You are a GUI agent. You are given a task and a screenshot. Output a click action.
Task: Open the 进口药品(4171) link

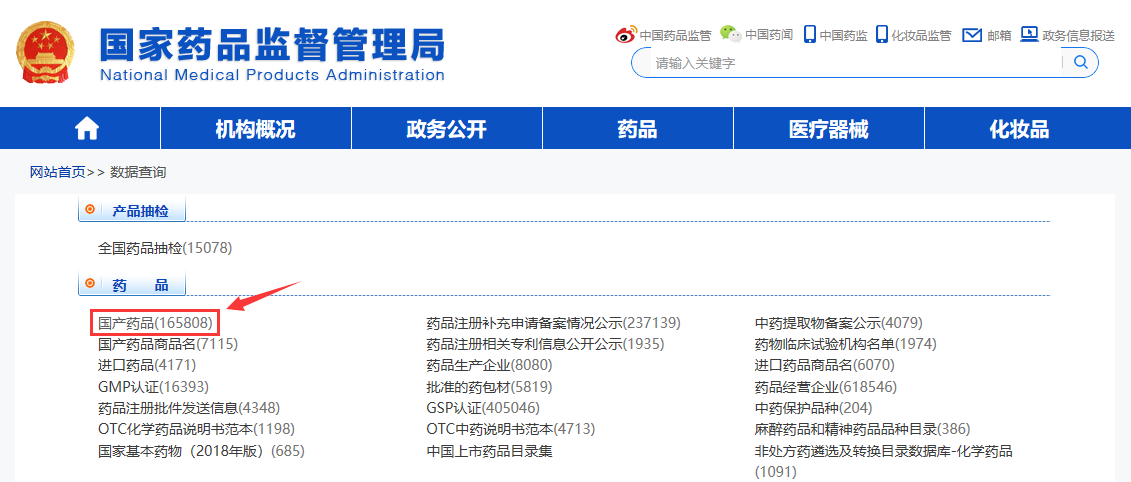point(140,365)
